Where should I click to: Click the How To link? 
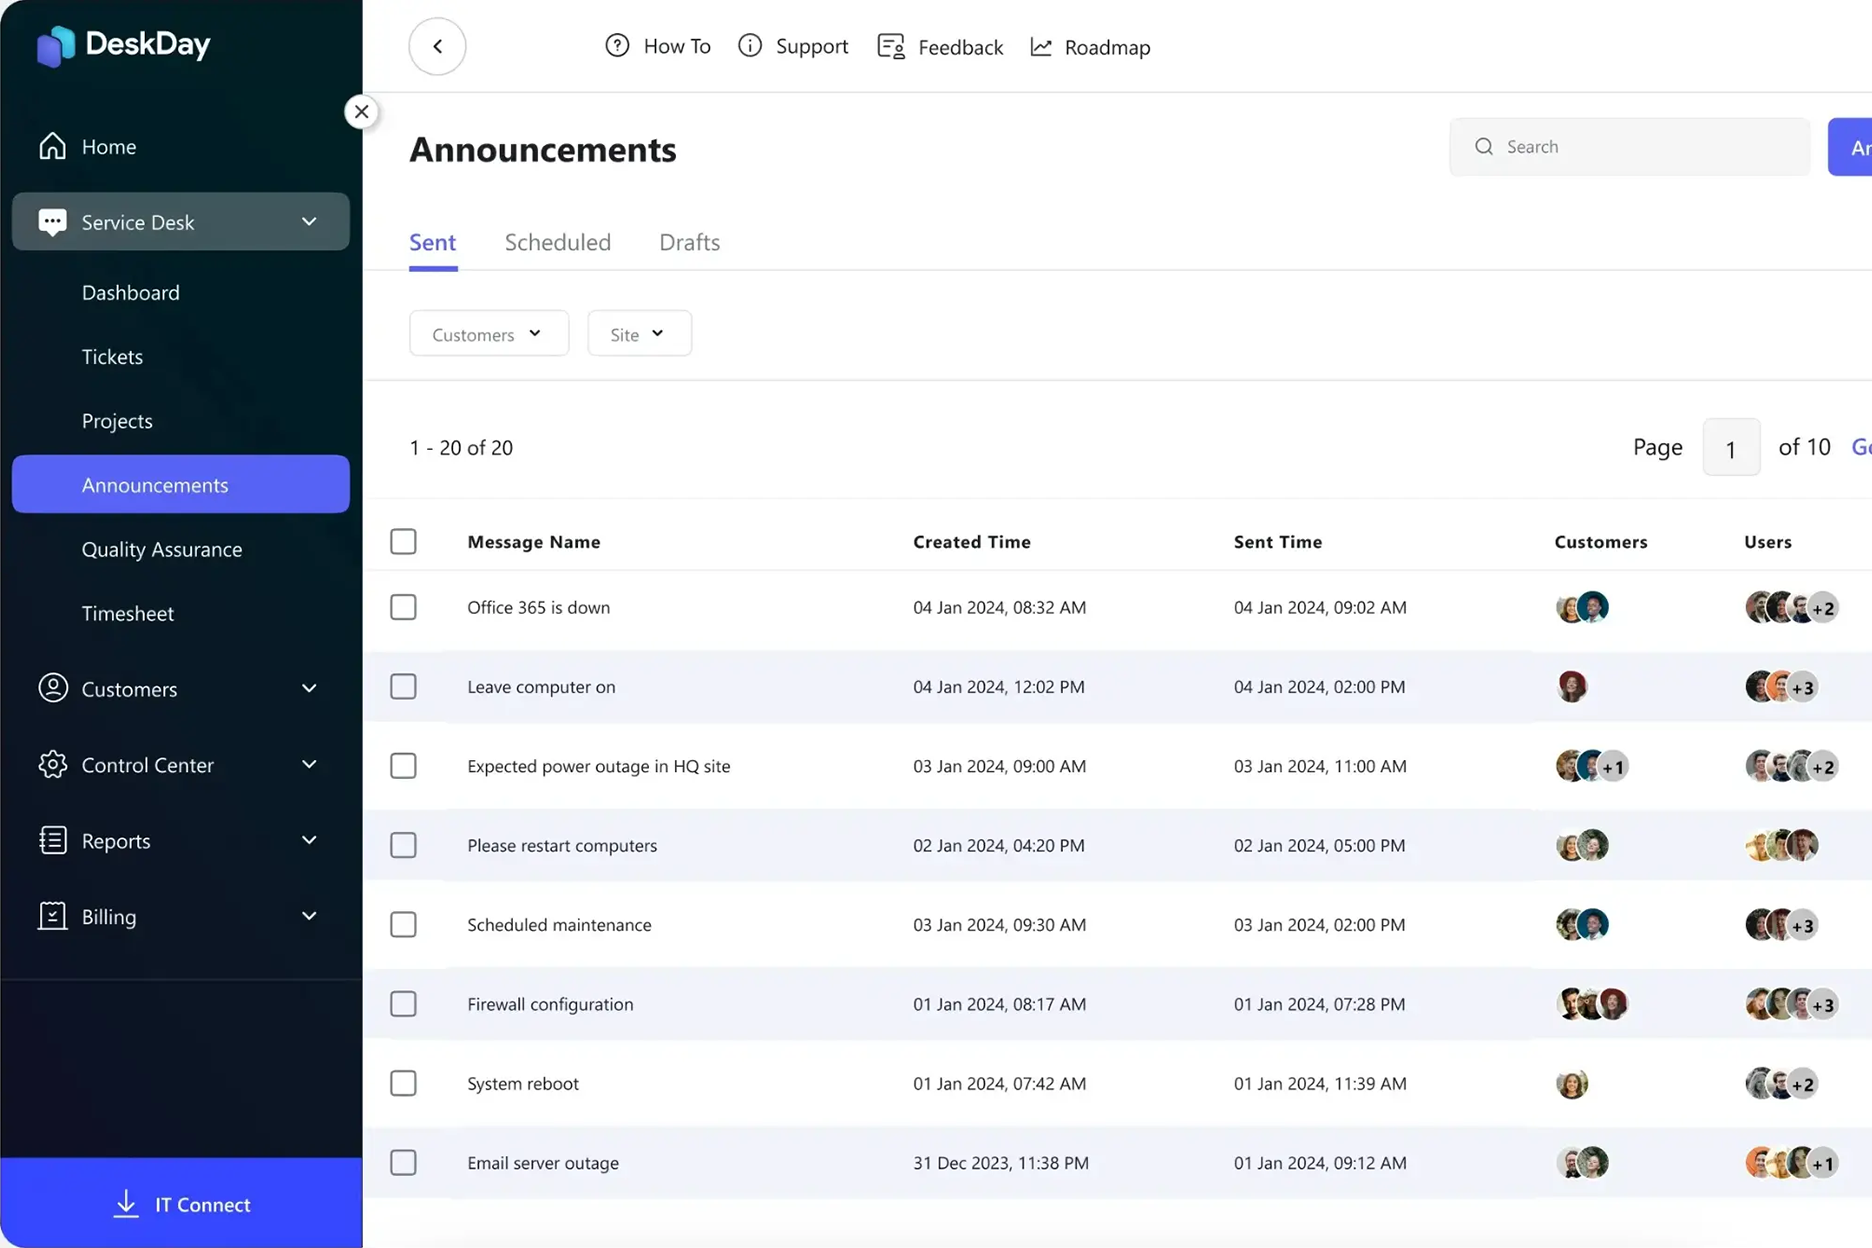(x=658, y=46)
